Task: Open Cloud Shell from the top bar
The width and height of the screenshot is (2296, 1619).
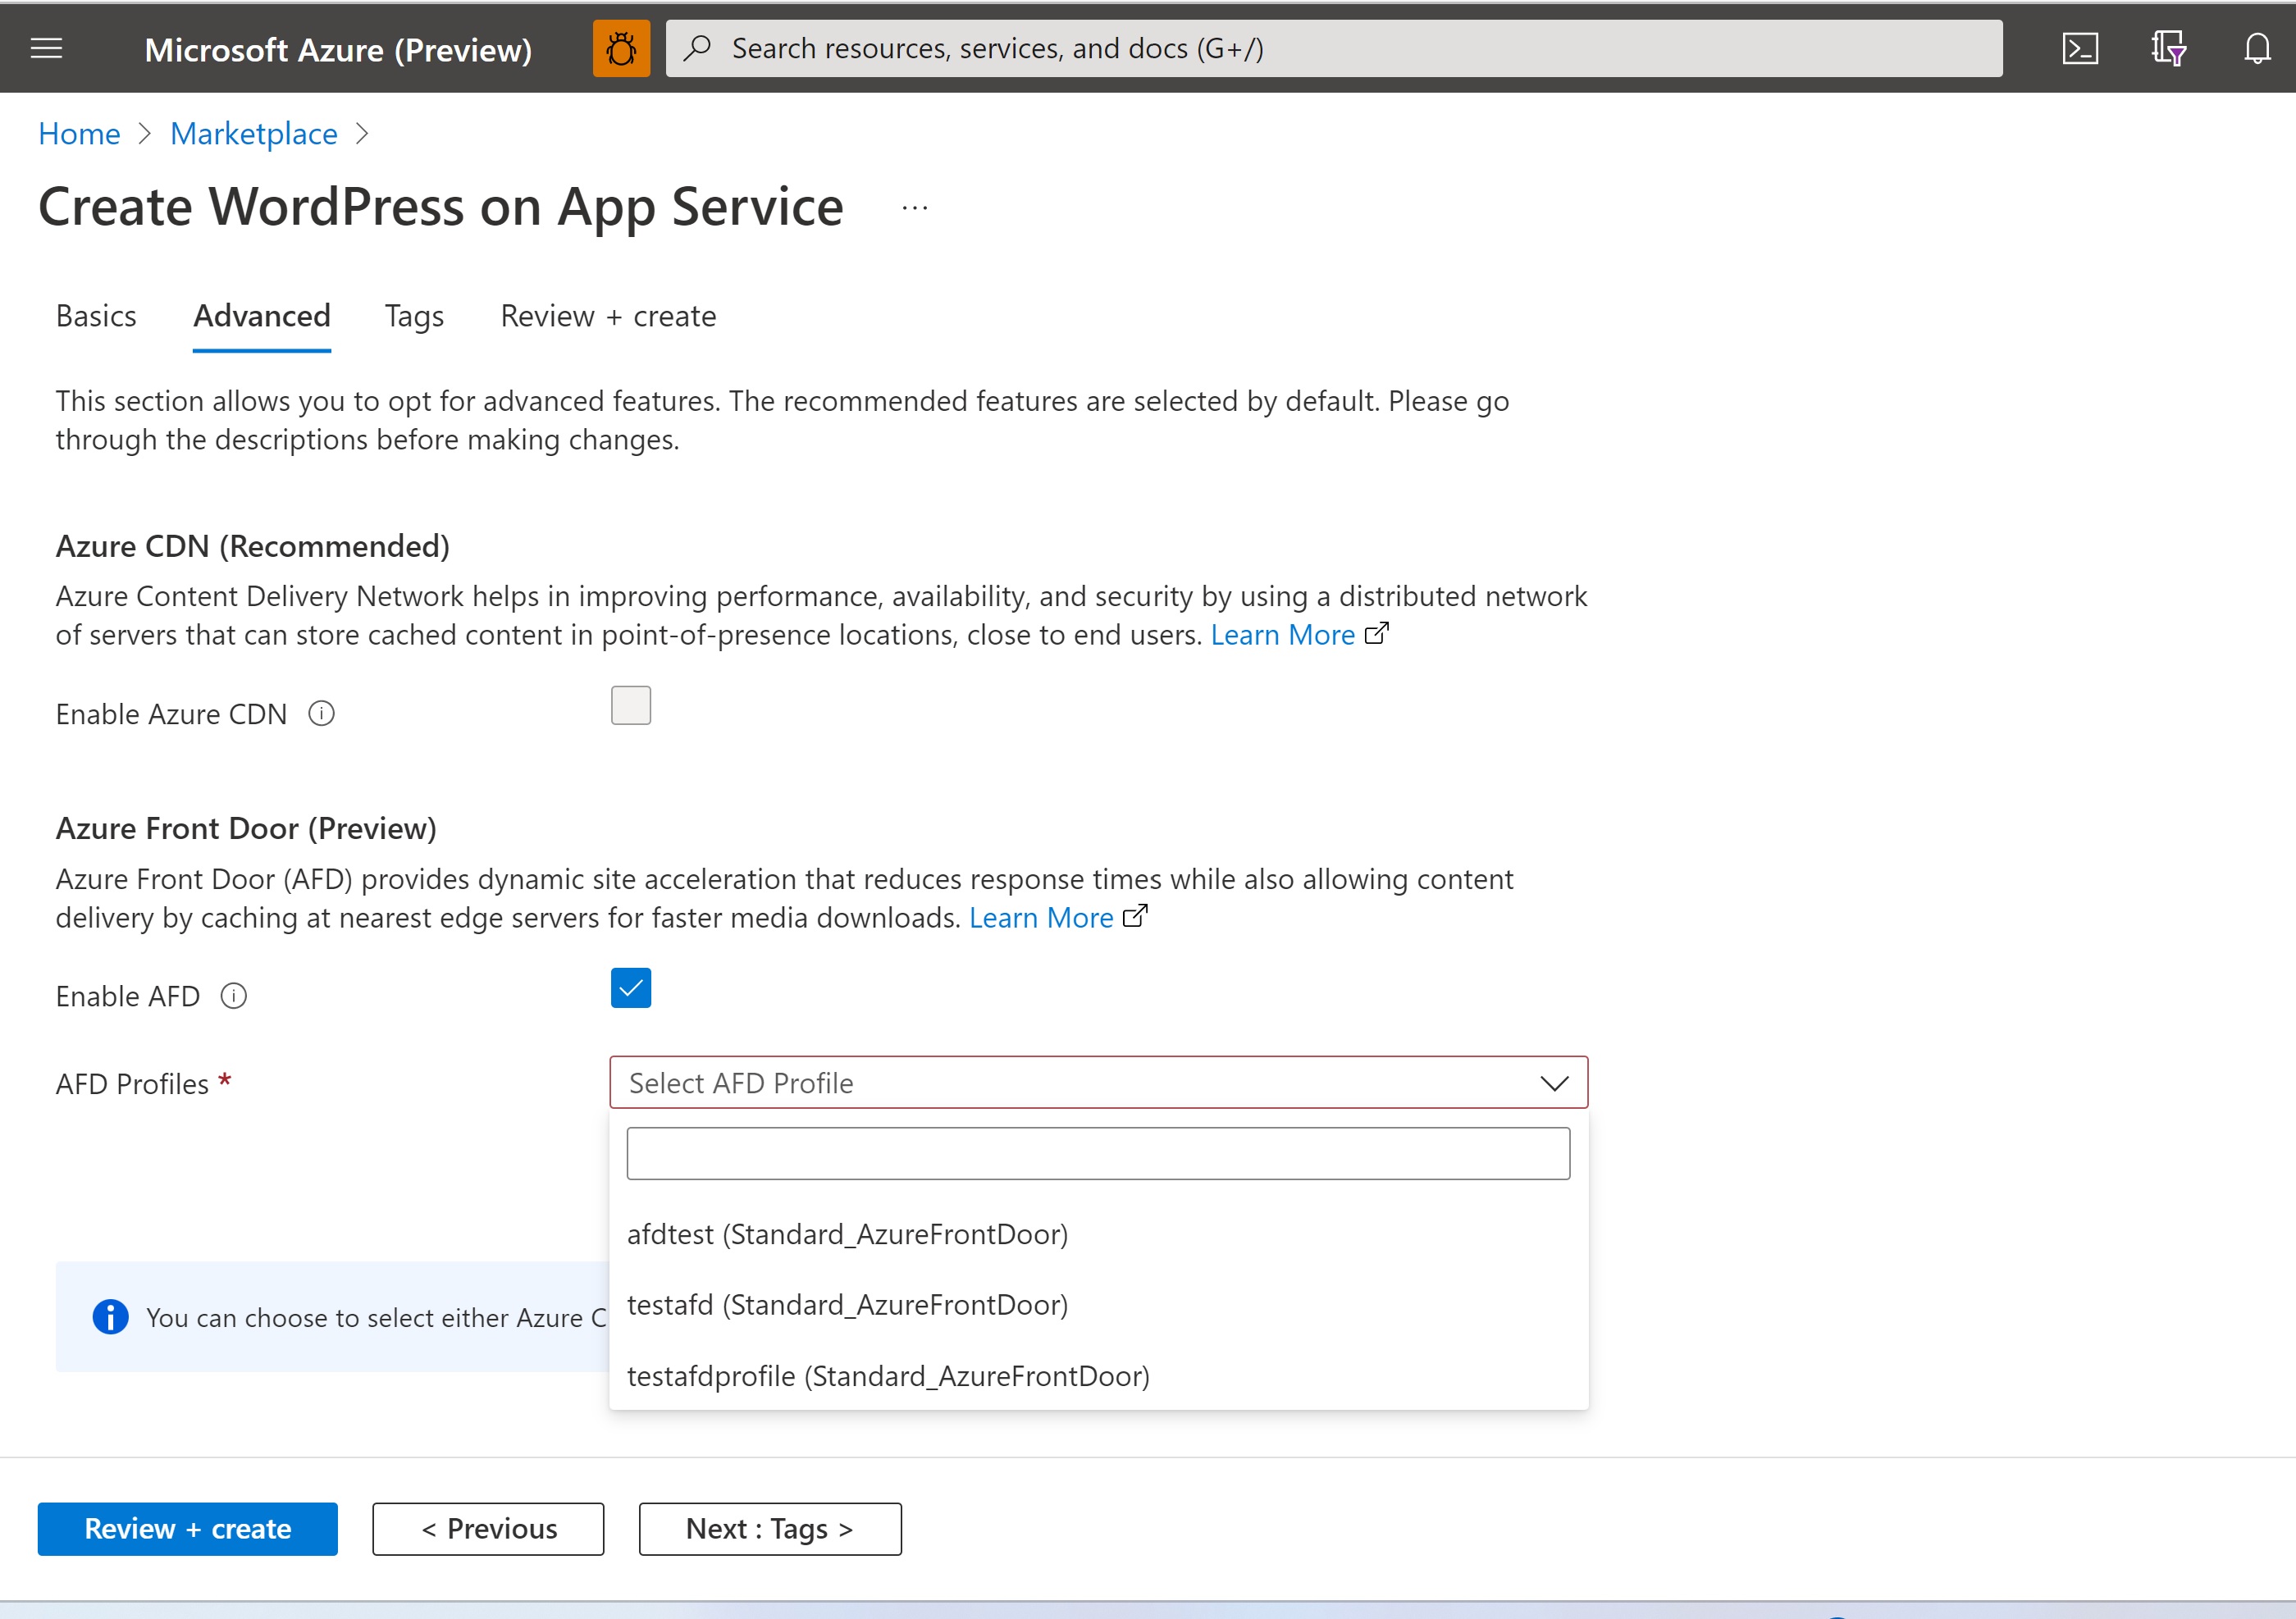Action: [2080, 48]
